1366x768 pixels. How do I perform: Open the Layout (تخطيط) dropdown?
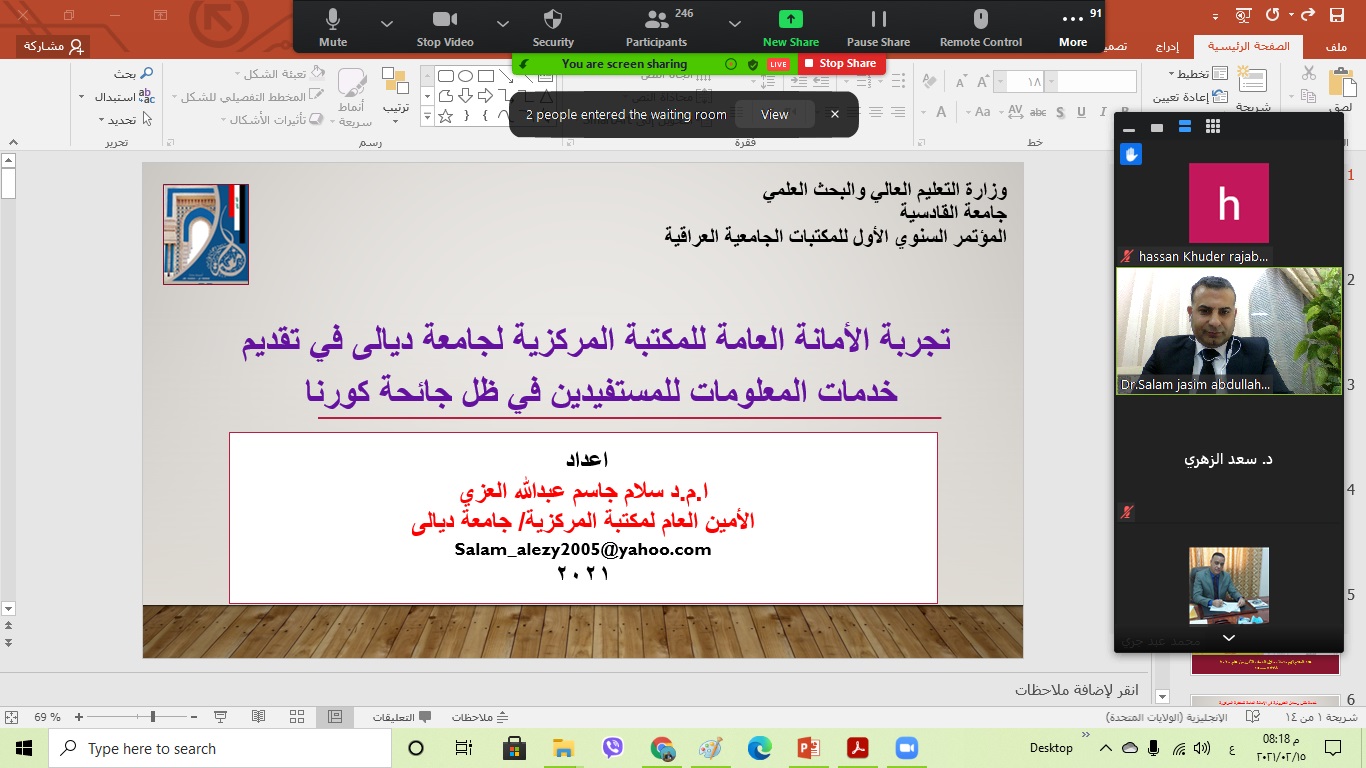(x=1196, y=74)
